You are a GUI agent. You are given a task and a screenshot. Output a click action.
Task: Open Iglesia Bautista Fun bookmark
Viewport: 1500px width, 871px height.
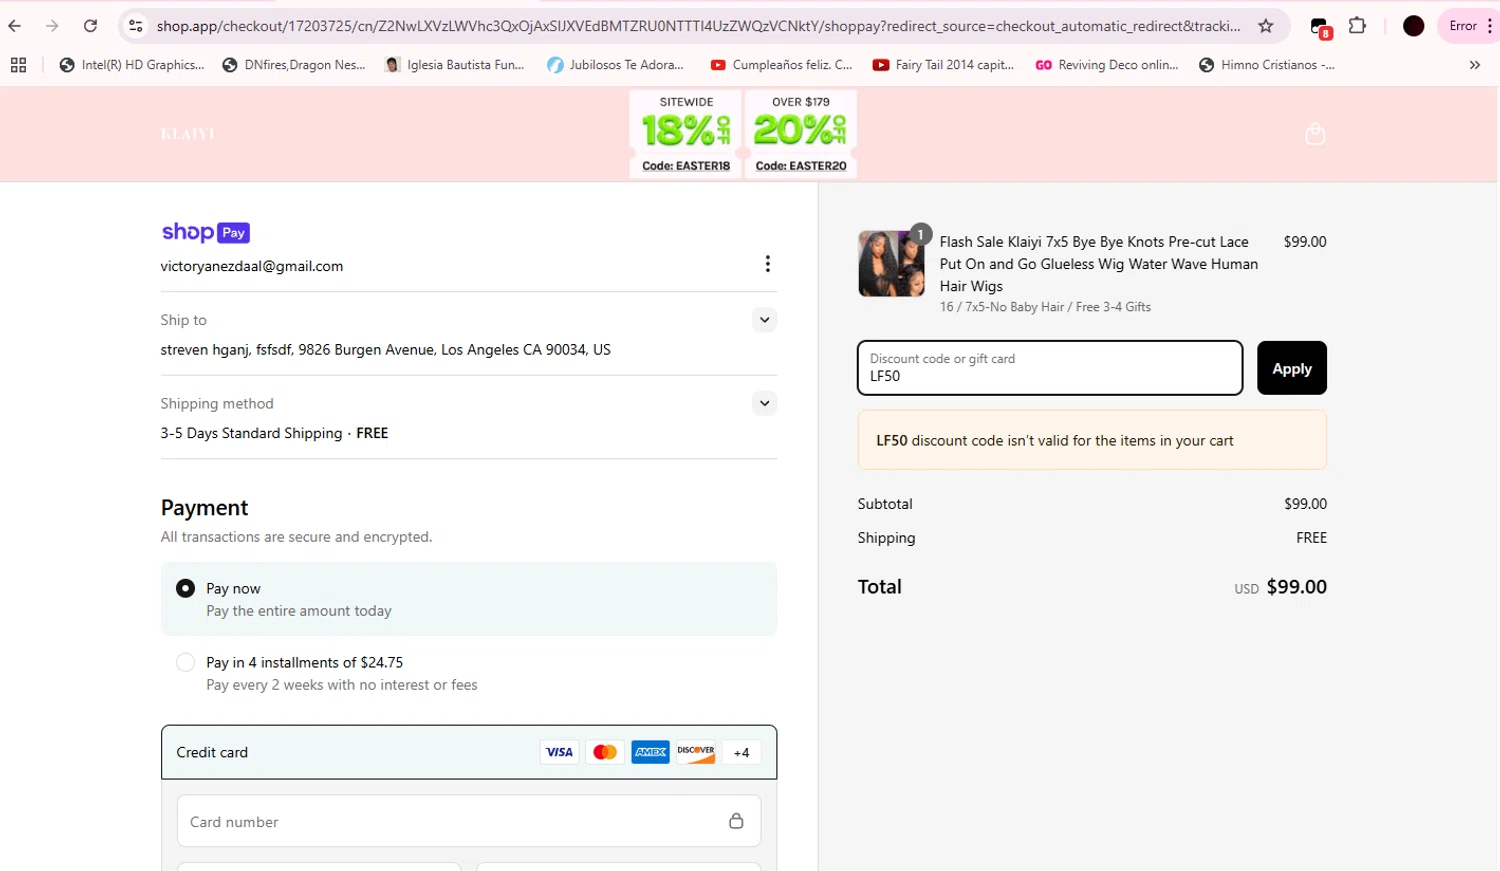tap(455, 65)
